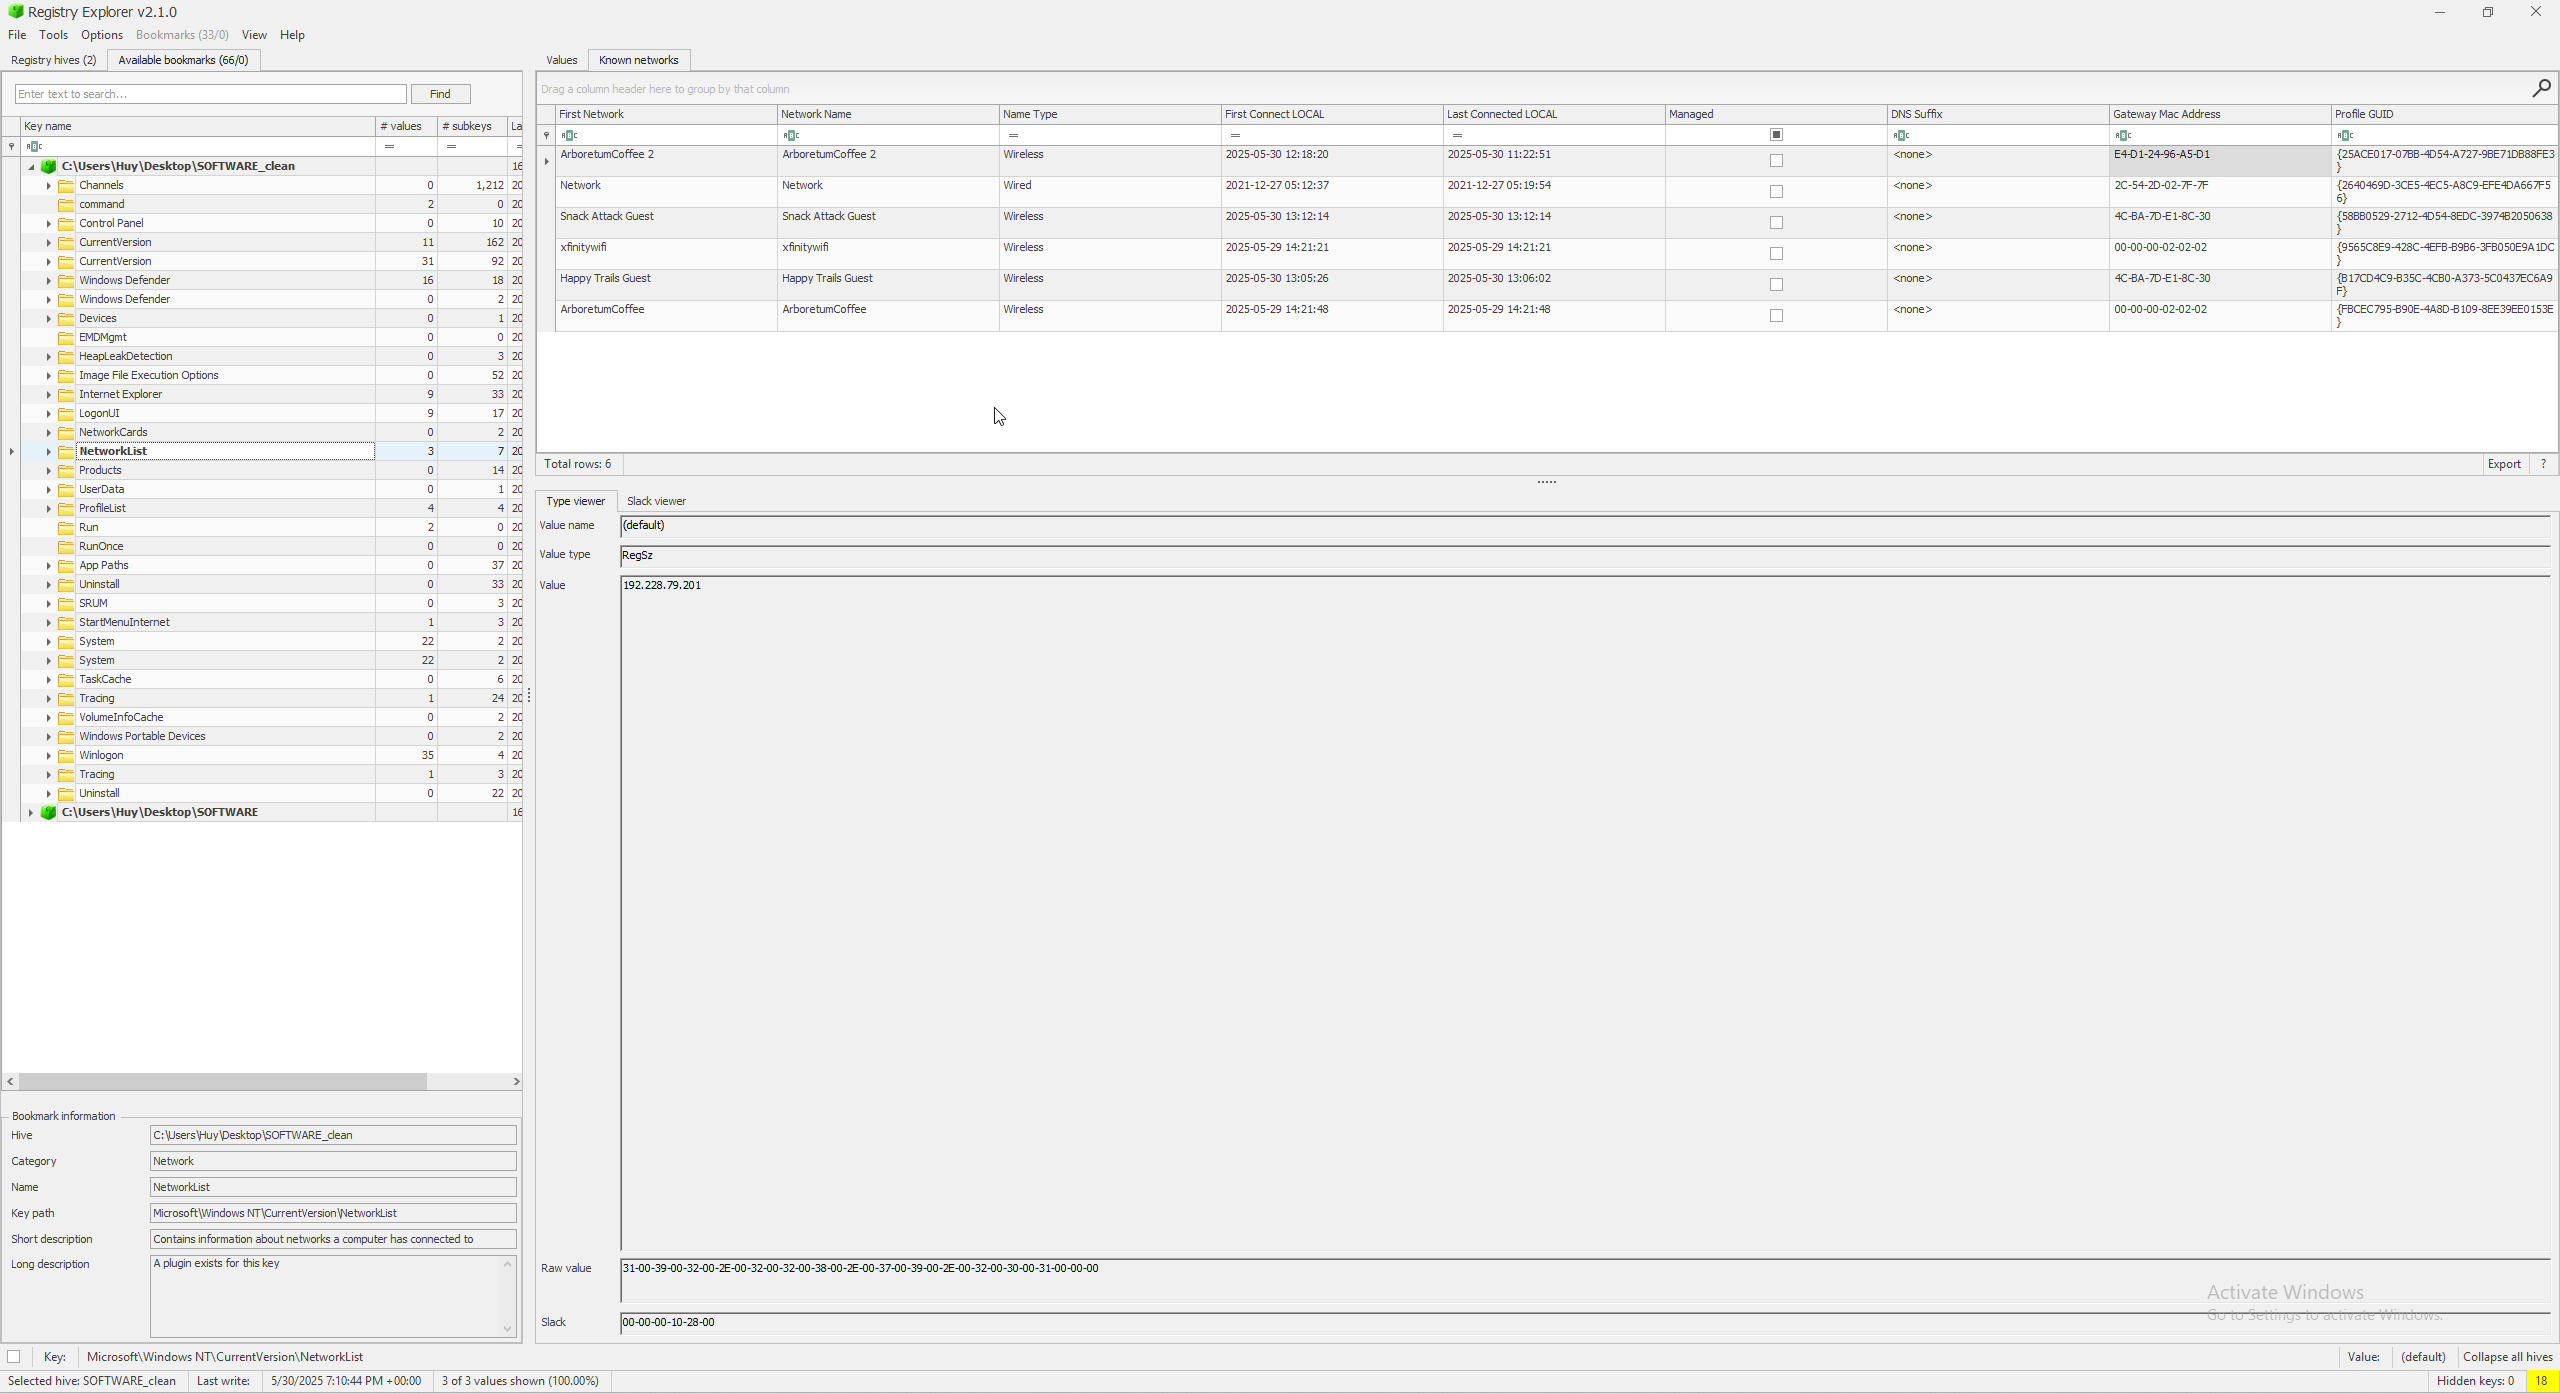Expand the ProfileList tree node
Screen dimensions: 2560x1394
coord(48,508)
